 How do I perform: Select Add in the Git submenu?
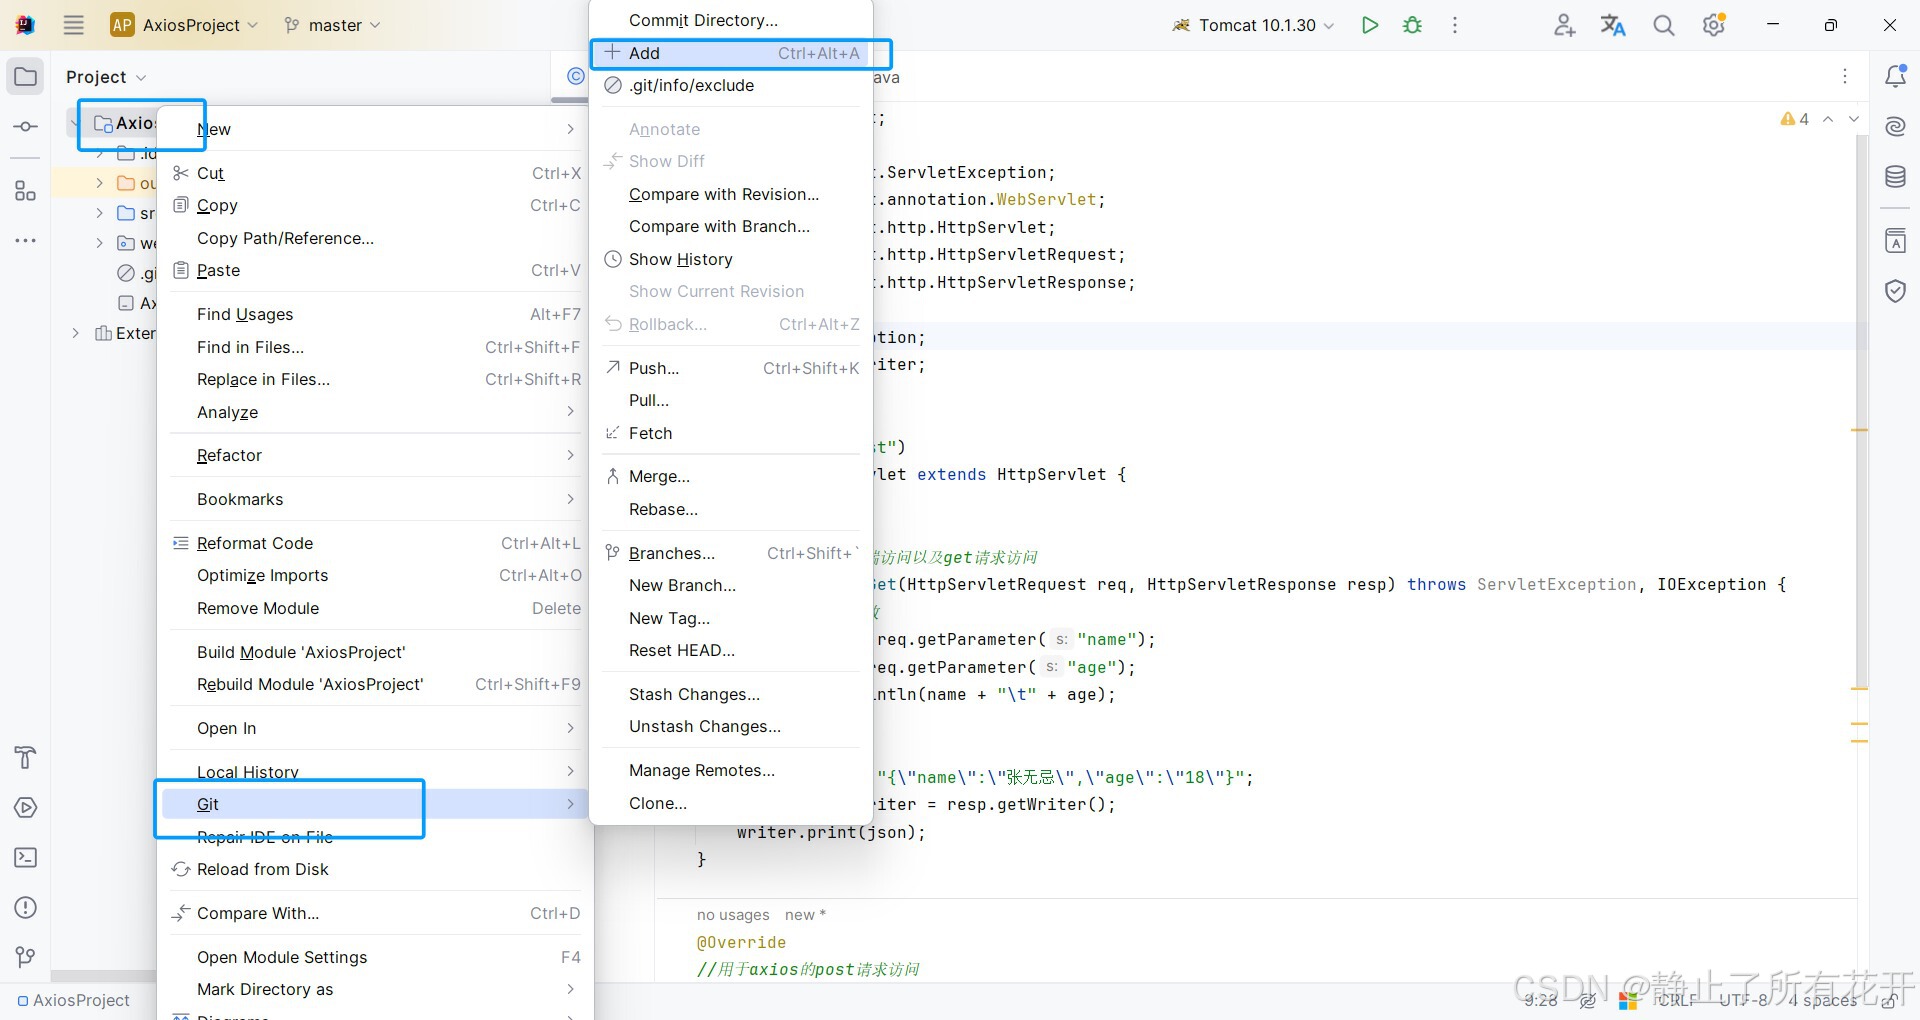pyautogui.click(x=731, y=53)
